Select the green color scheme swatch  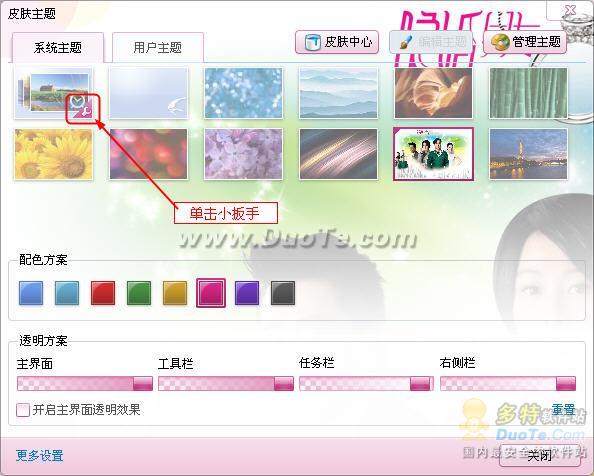(x=139, y=293)
